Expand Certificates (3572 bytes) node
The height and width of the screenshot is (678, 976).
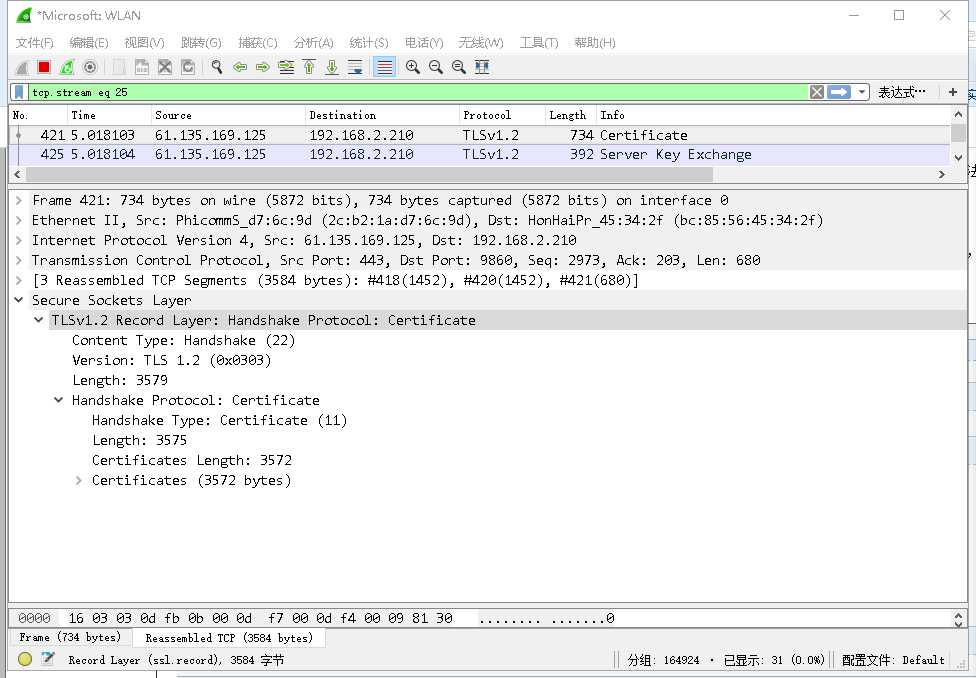pos(78,480)
